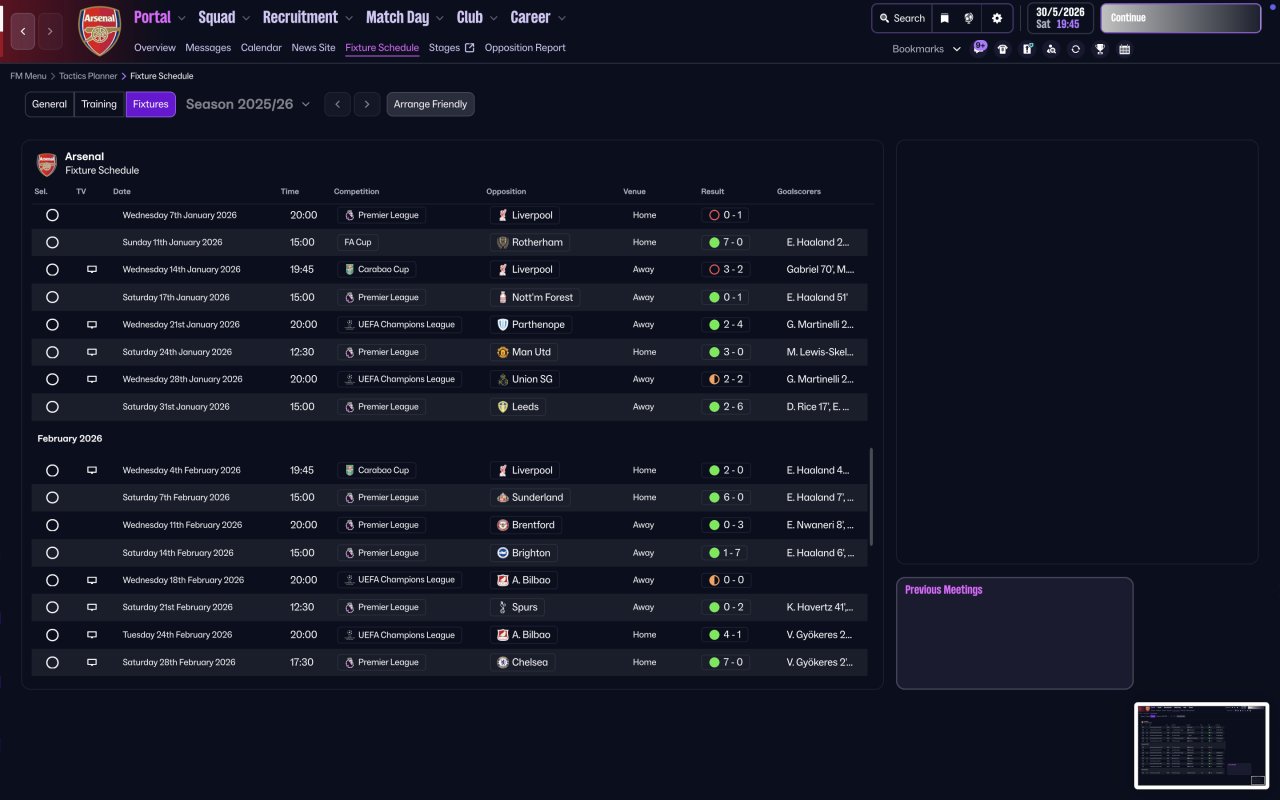Click the 30/5/2026 date and time box

1060,18
